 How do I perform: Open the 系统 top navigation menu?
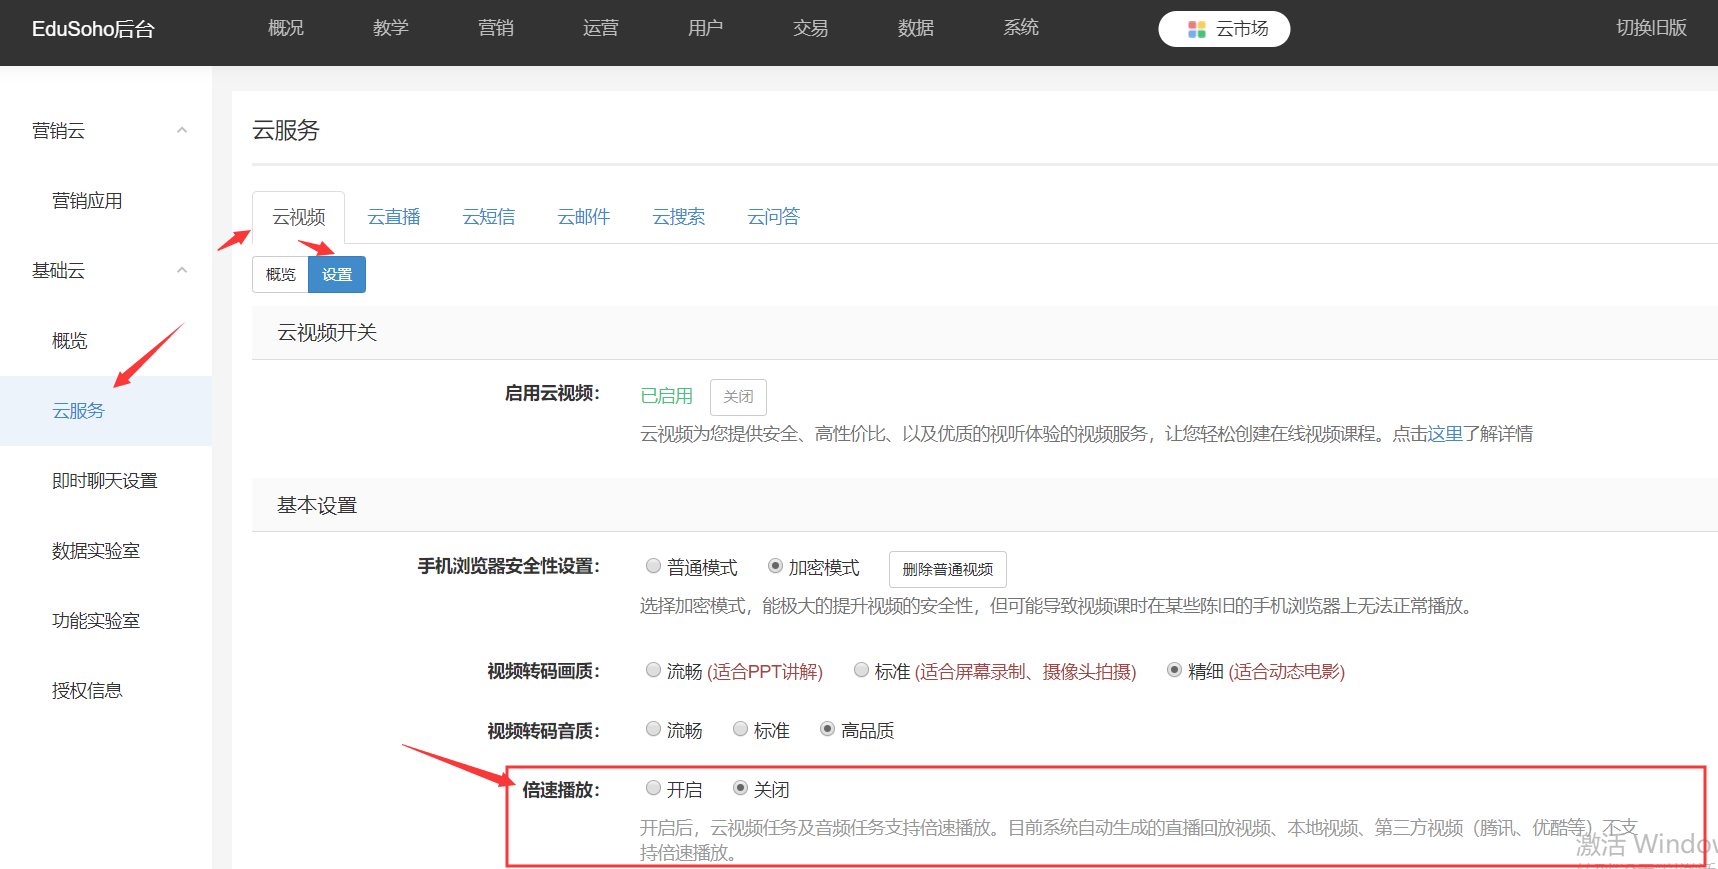[x=1020, y=28]
